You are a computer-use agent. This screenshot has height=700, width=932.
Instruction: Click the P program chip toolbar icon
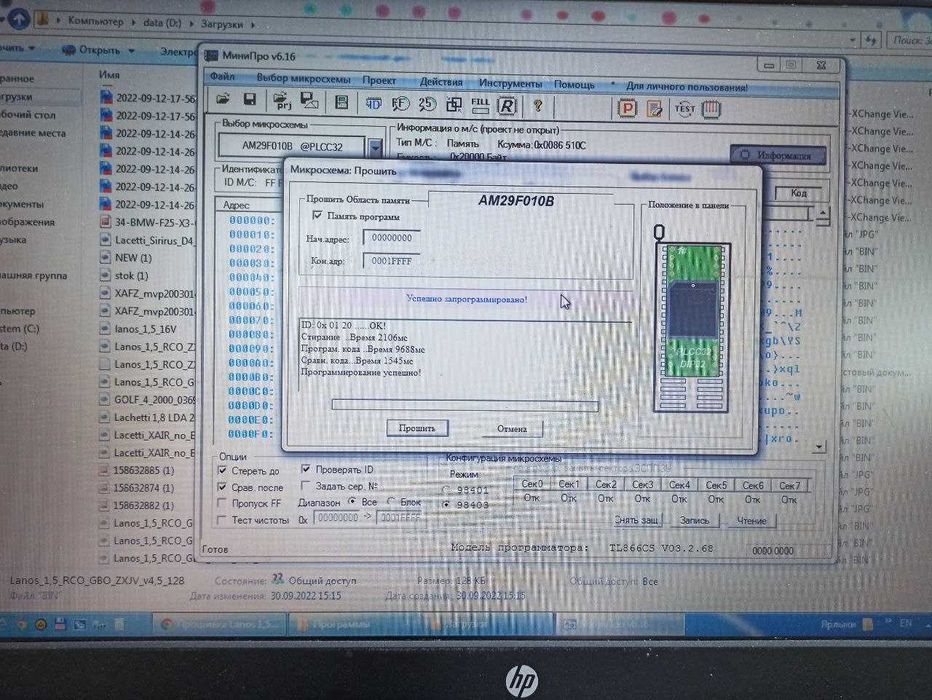[627, 108]
